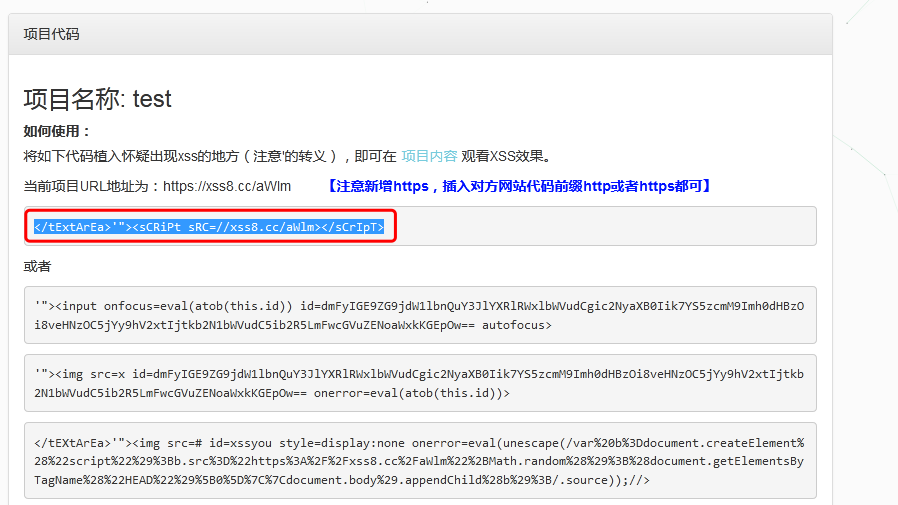Screen dimensions: 898x505
Task: Click the blue https notice text
Action: [x=519, y=186]
